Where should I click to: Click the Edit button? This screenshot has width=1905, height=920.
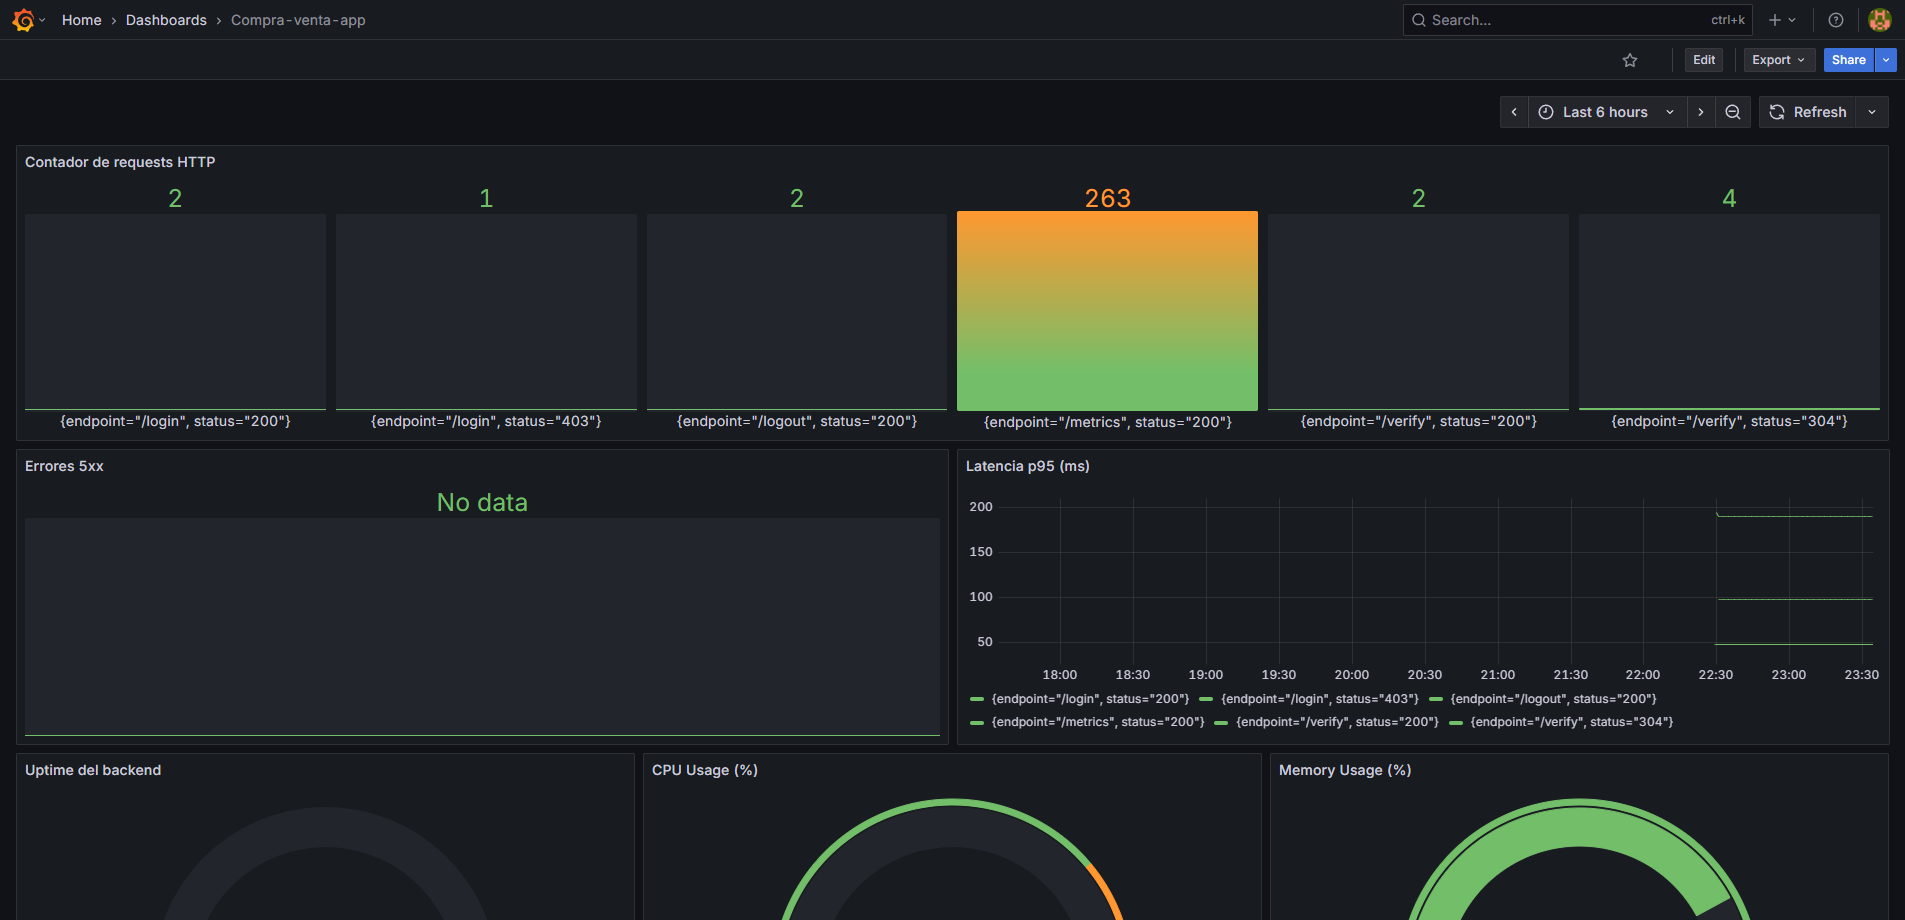tap(1704, 60)
